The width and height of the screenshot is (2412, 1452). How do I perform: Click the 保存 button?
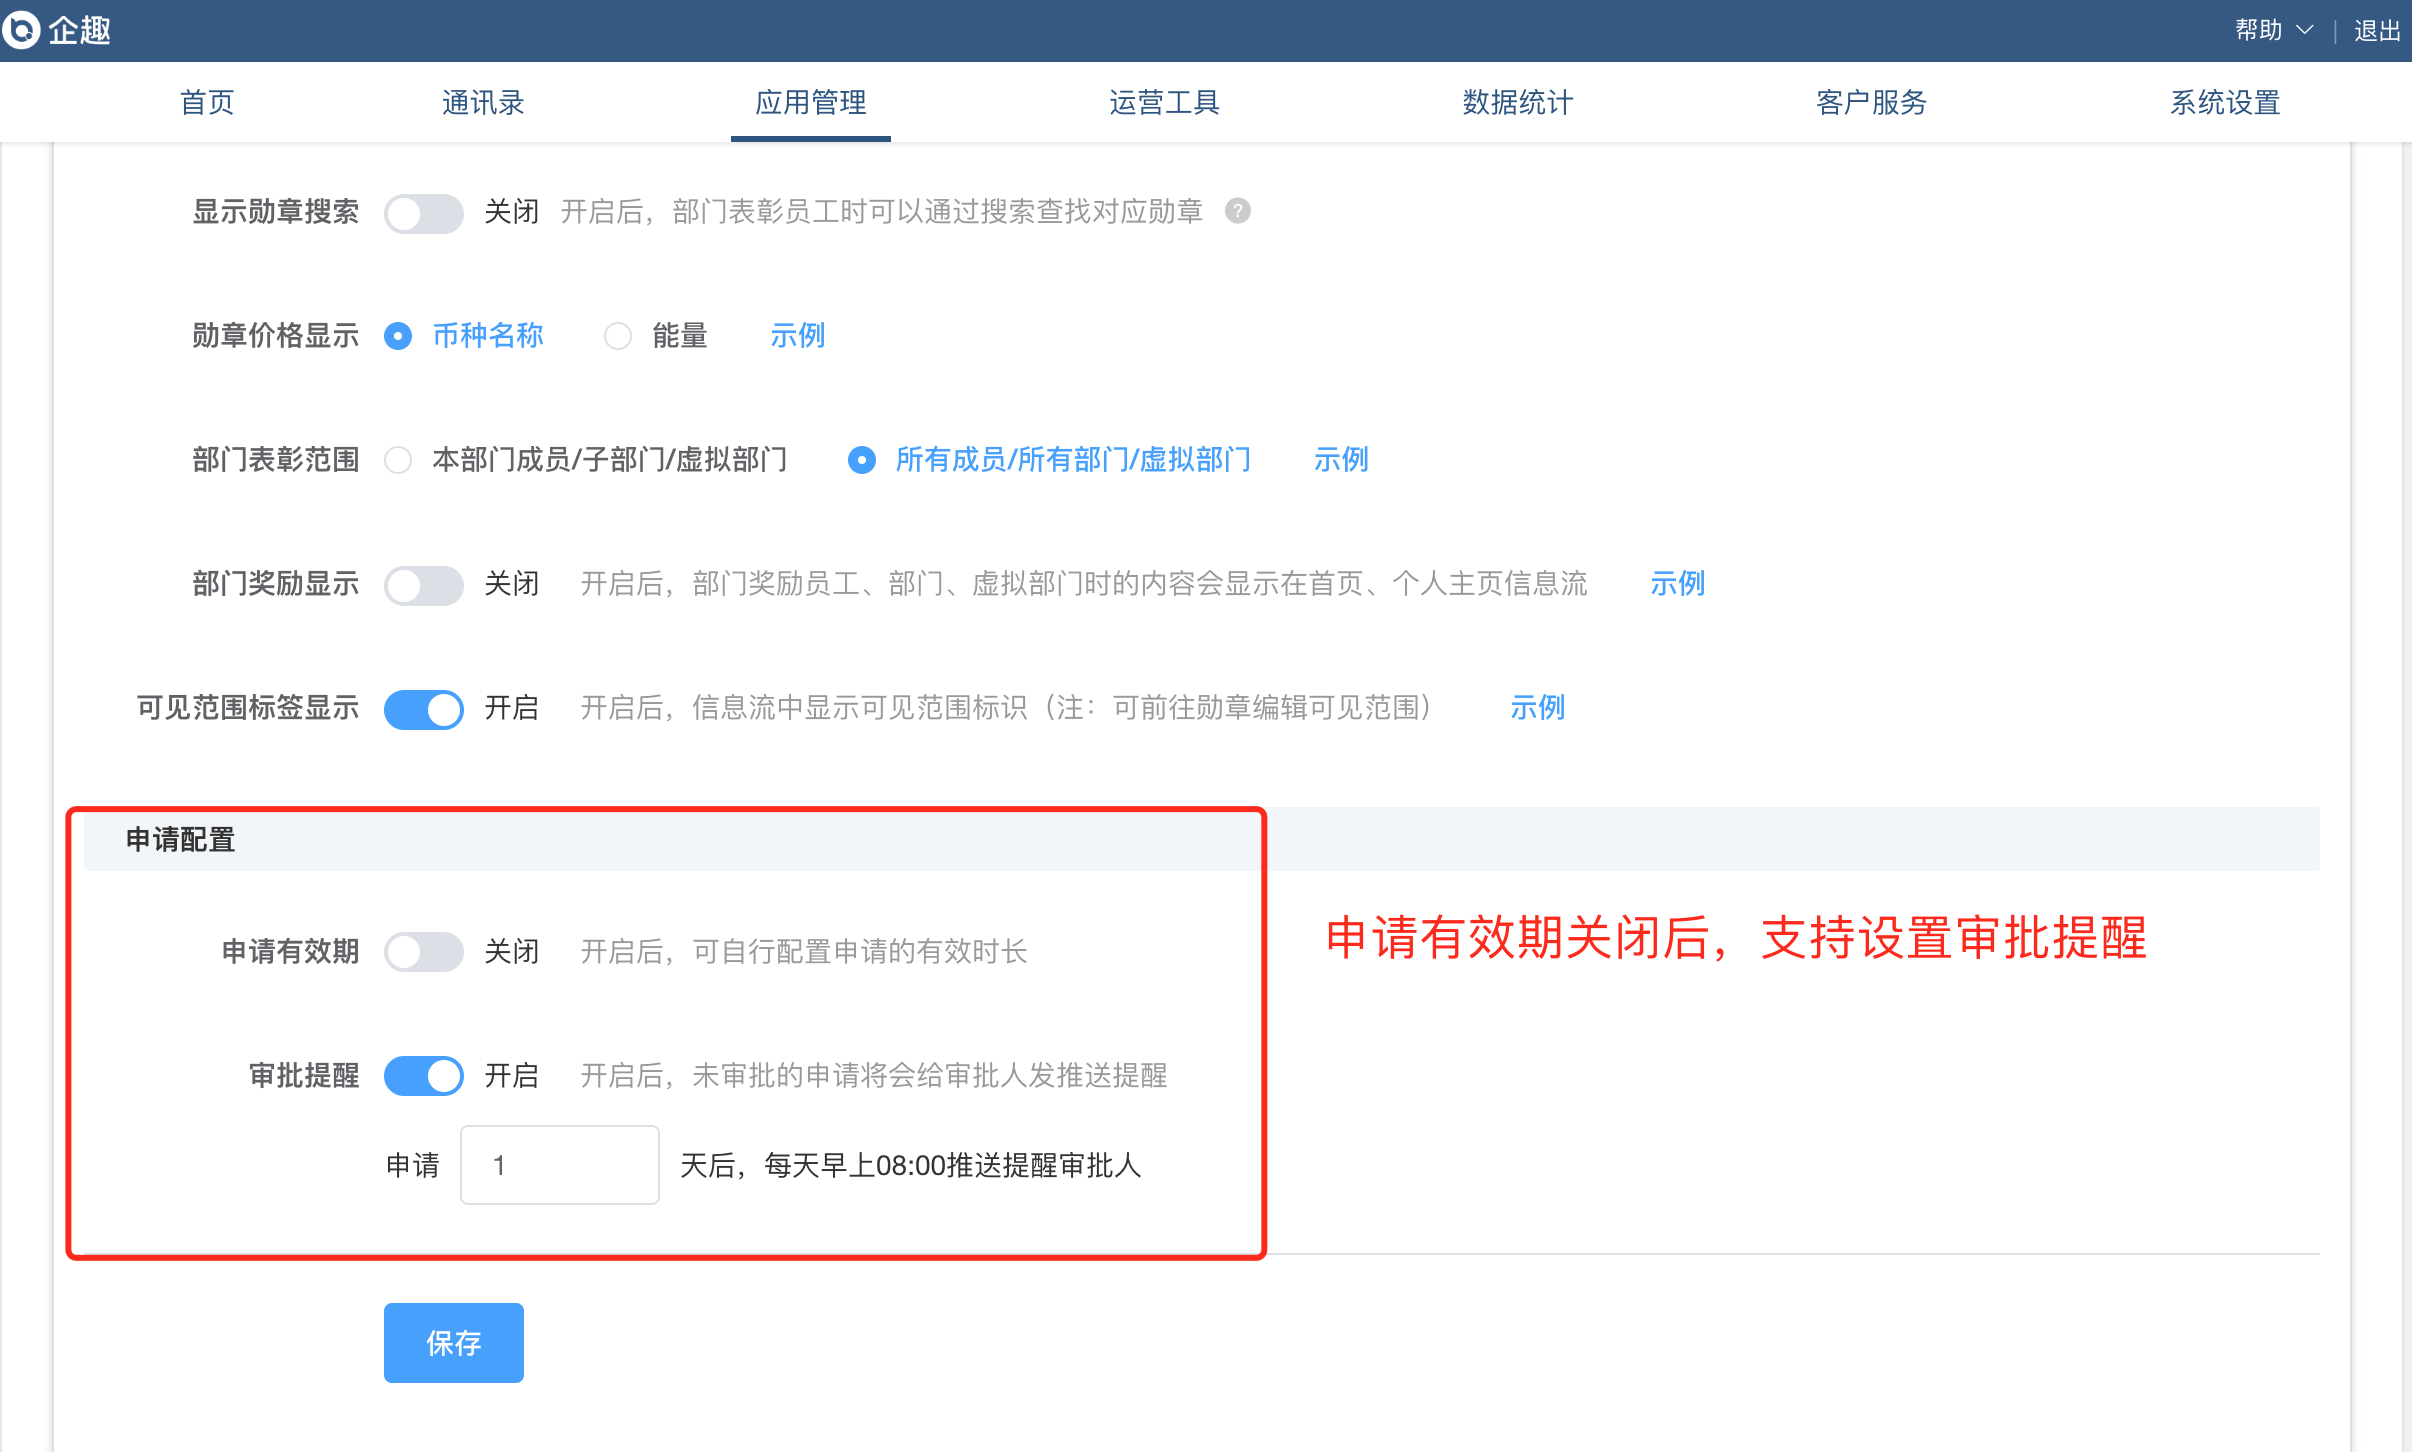[x=453, y=1343]
